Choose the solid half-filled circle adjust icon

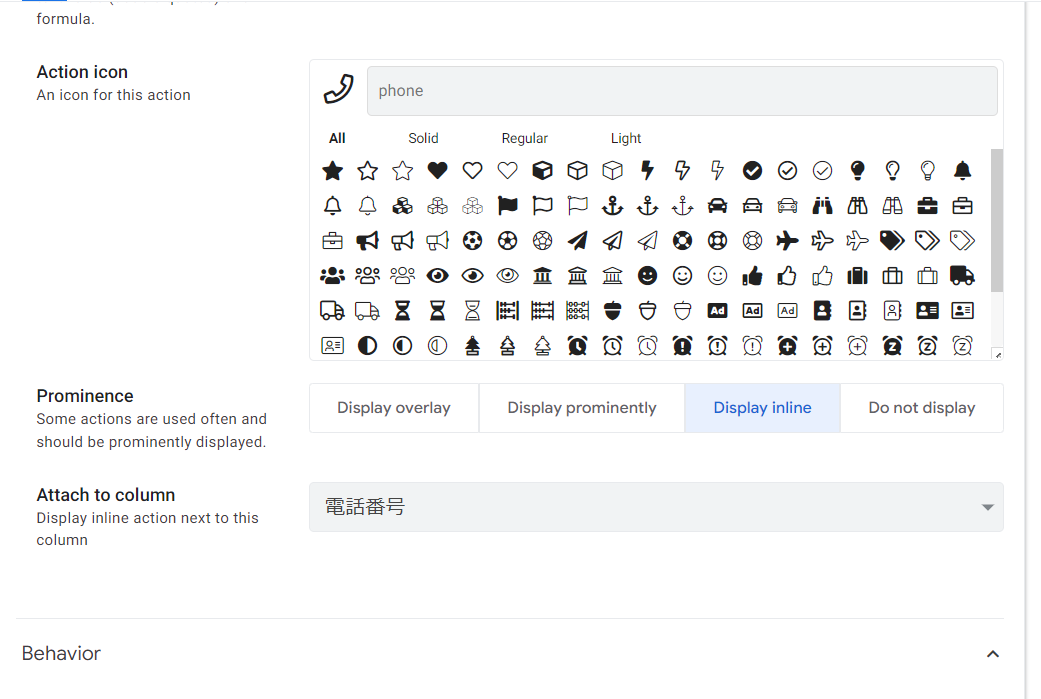pyautogui.click(x=367, y=346)
